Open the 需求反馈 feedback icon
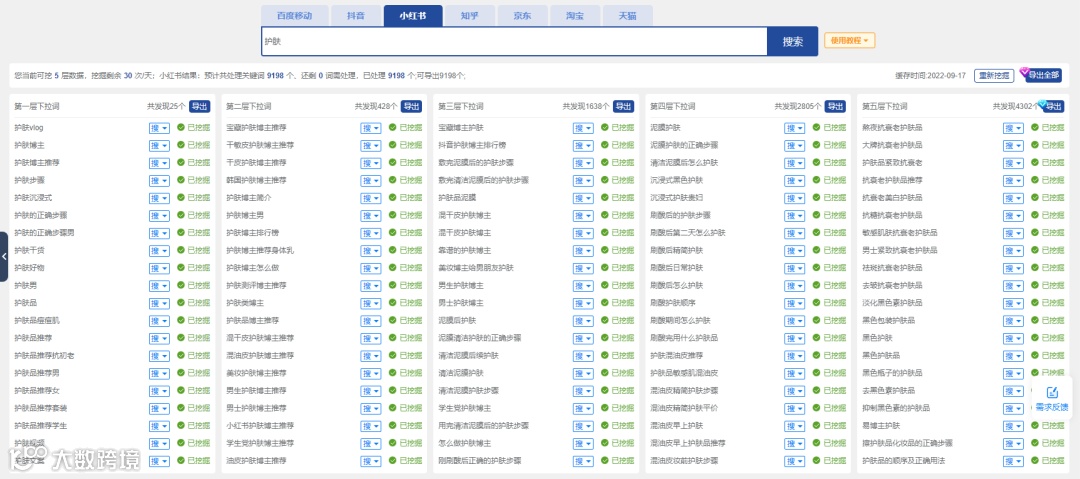 tap(1052, 393)
